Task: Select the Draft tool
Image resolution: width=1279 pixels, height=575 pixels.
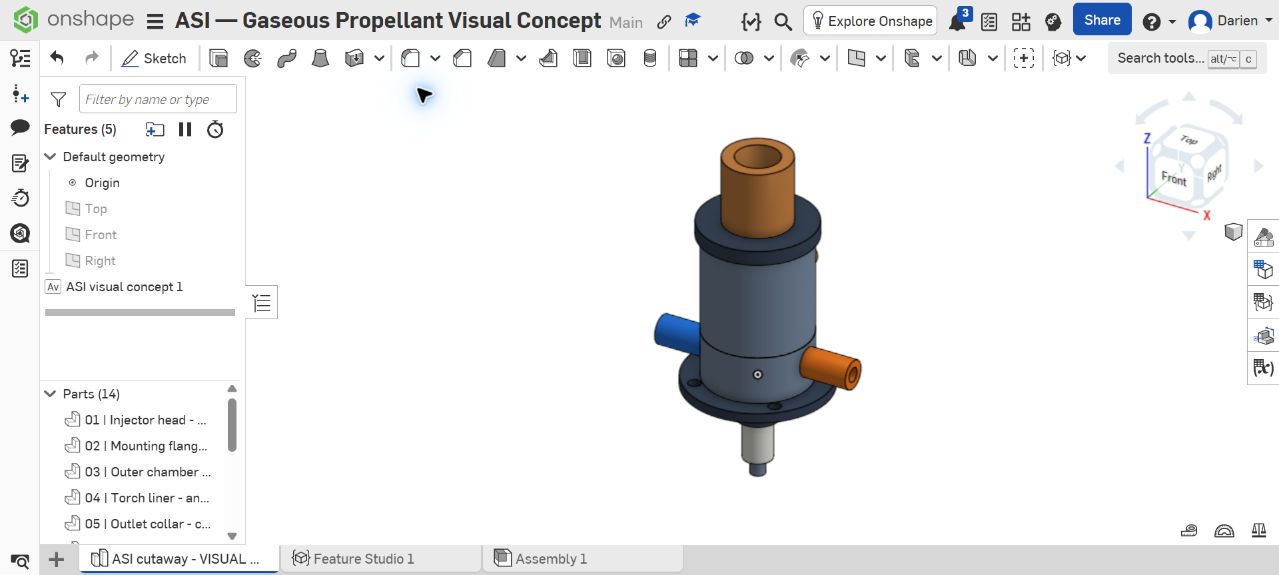Action: pyautogui.click(x=497, y=59)
